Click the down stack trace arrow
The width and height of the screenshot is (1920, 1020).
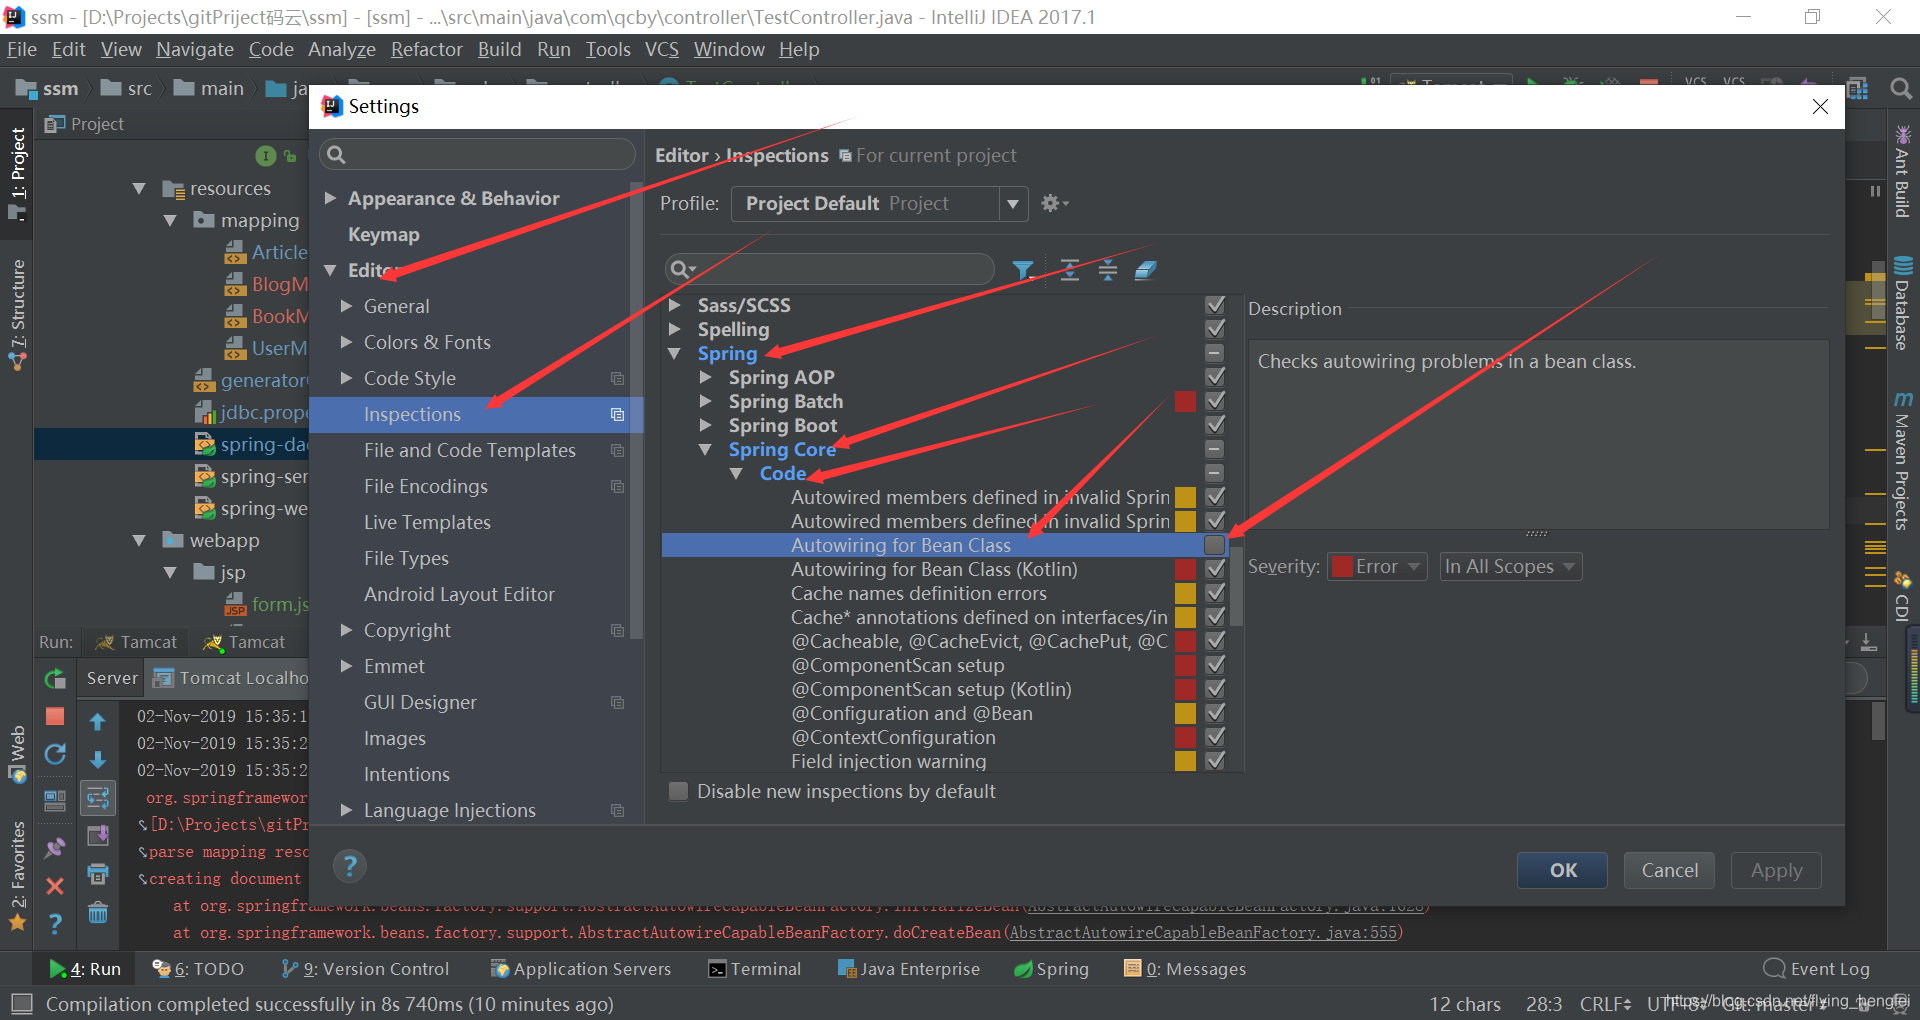pyautogui.click(x=98, y=759)
